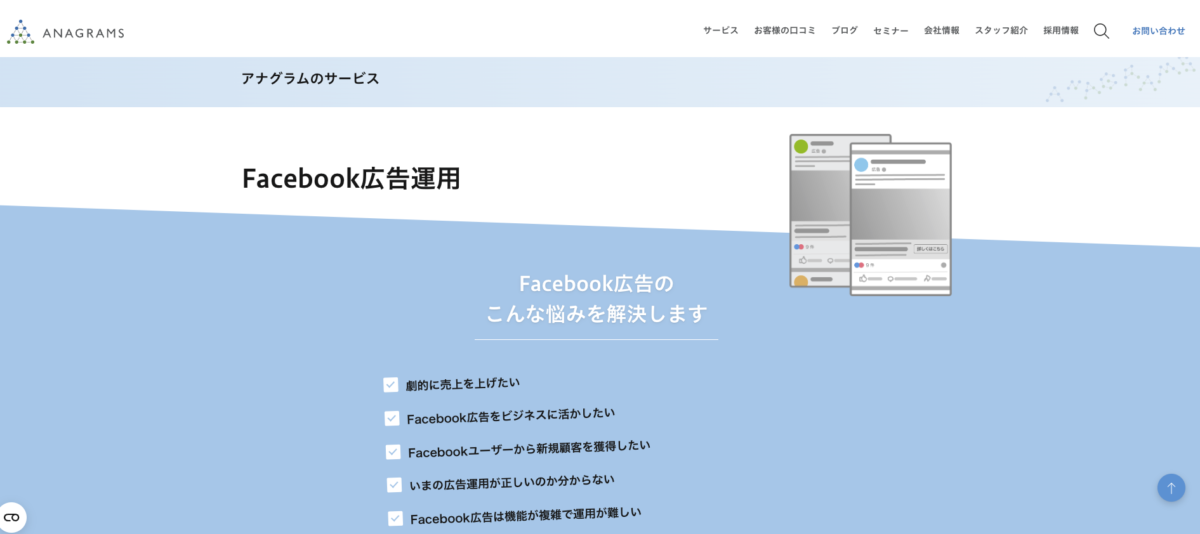The image size is (1200, 534).
Task: Toggle checkbox for Facebook広告をビジネスに活かしたい
Action: (392, 418)
